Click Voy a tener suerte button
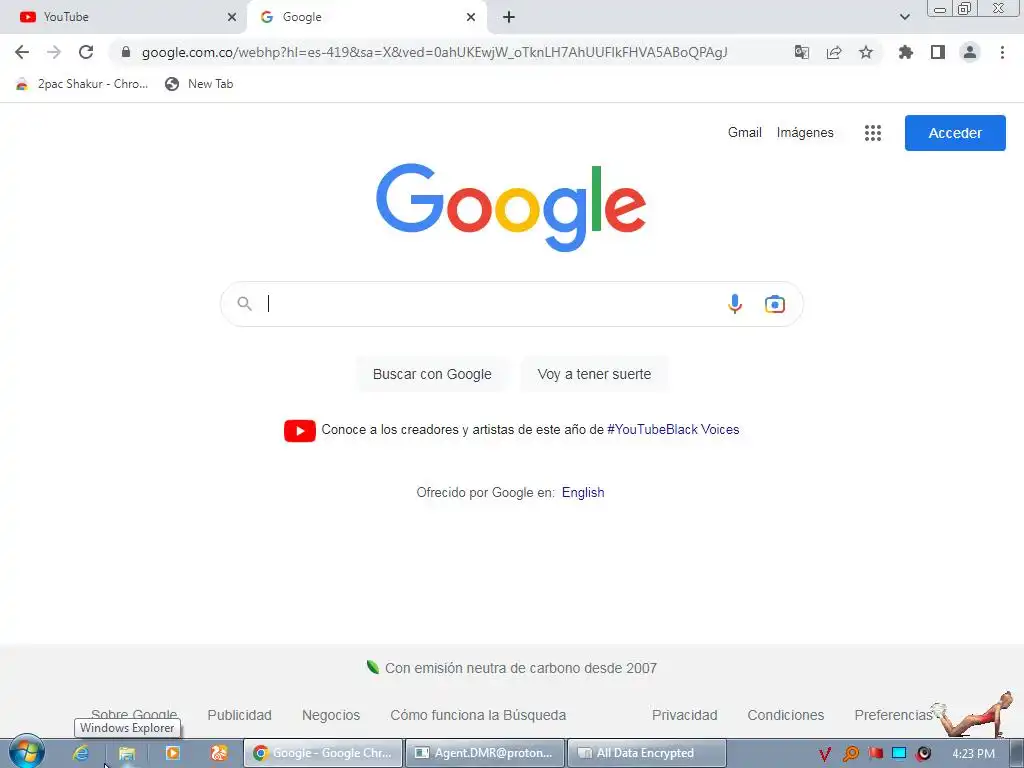This screenshot has width=1024, height=768. pos(594,374)
